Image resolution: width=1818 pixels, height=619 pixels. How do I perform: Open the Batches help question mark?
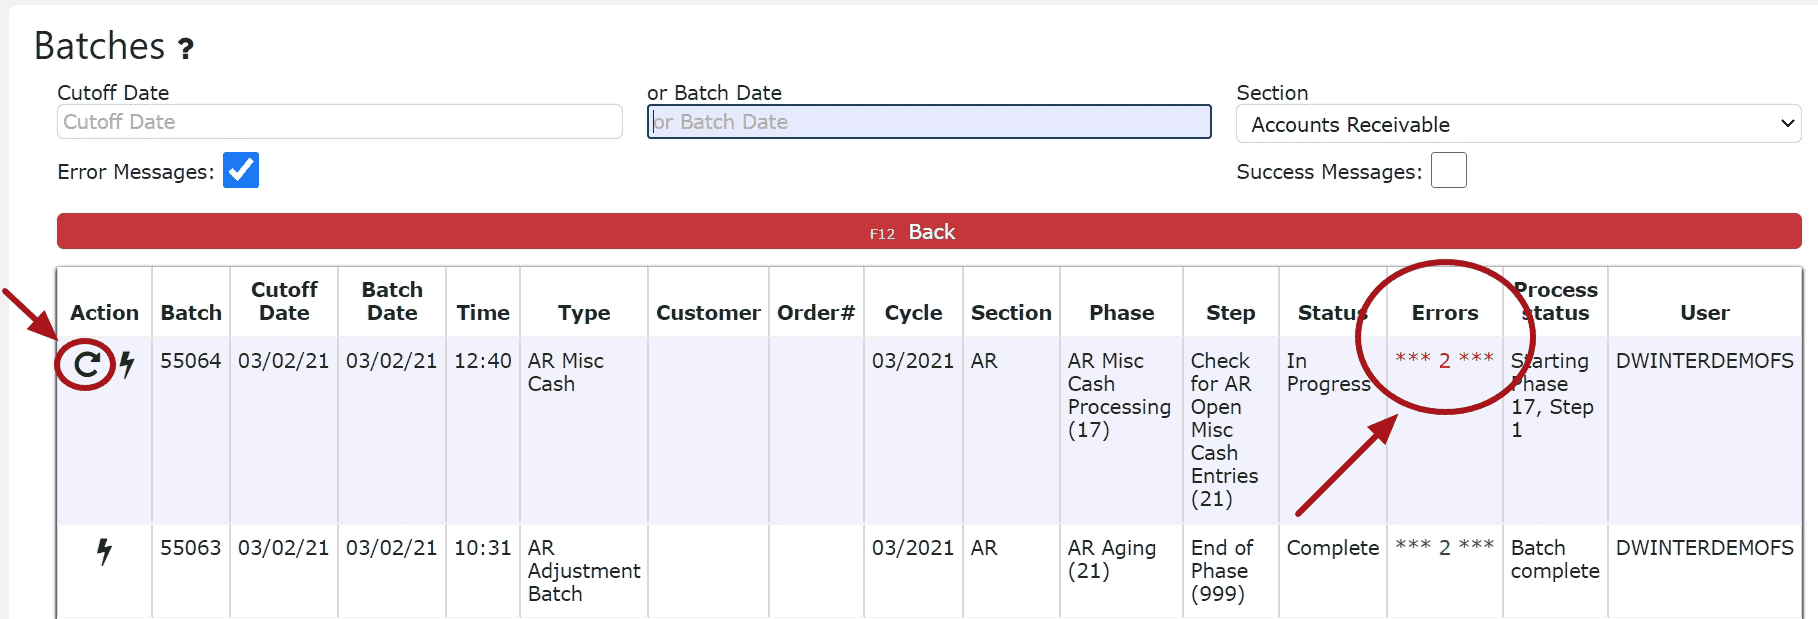pos(186,48)
